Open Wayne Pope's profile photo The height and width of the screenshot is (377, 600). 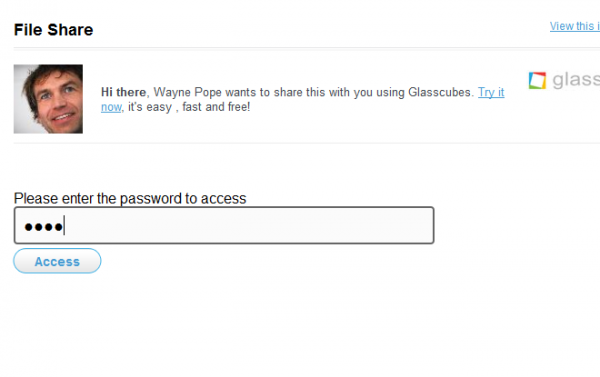(x=48, y=99)
